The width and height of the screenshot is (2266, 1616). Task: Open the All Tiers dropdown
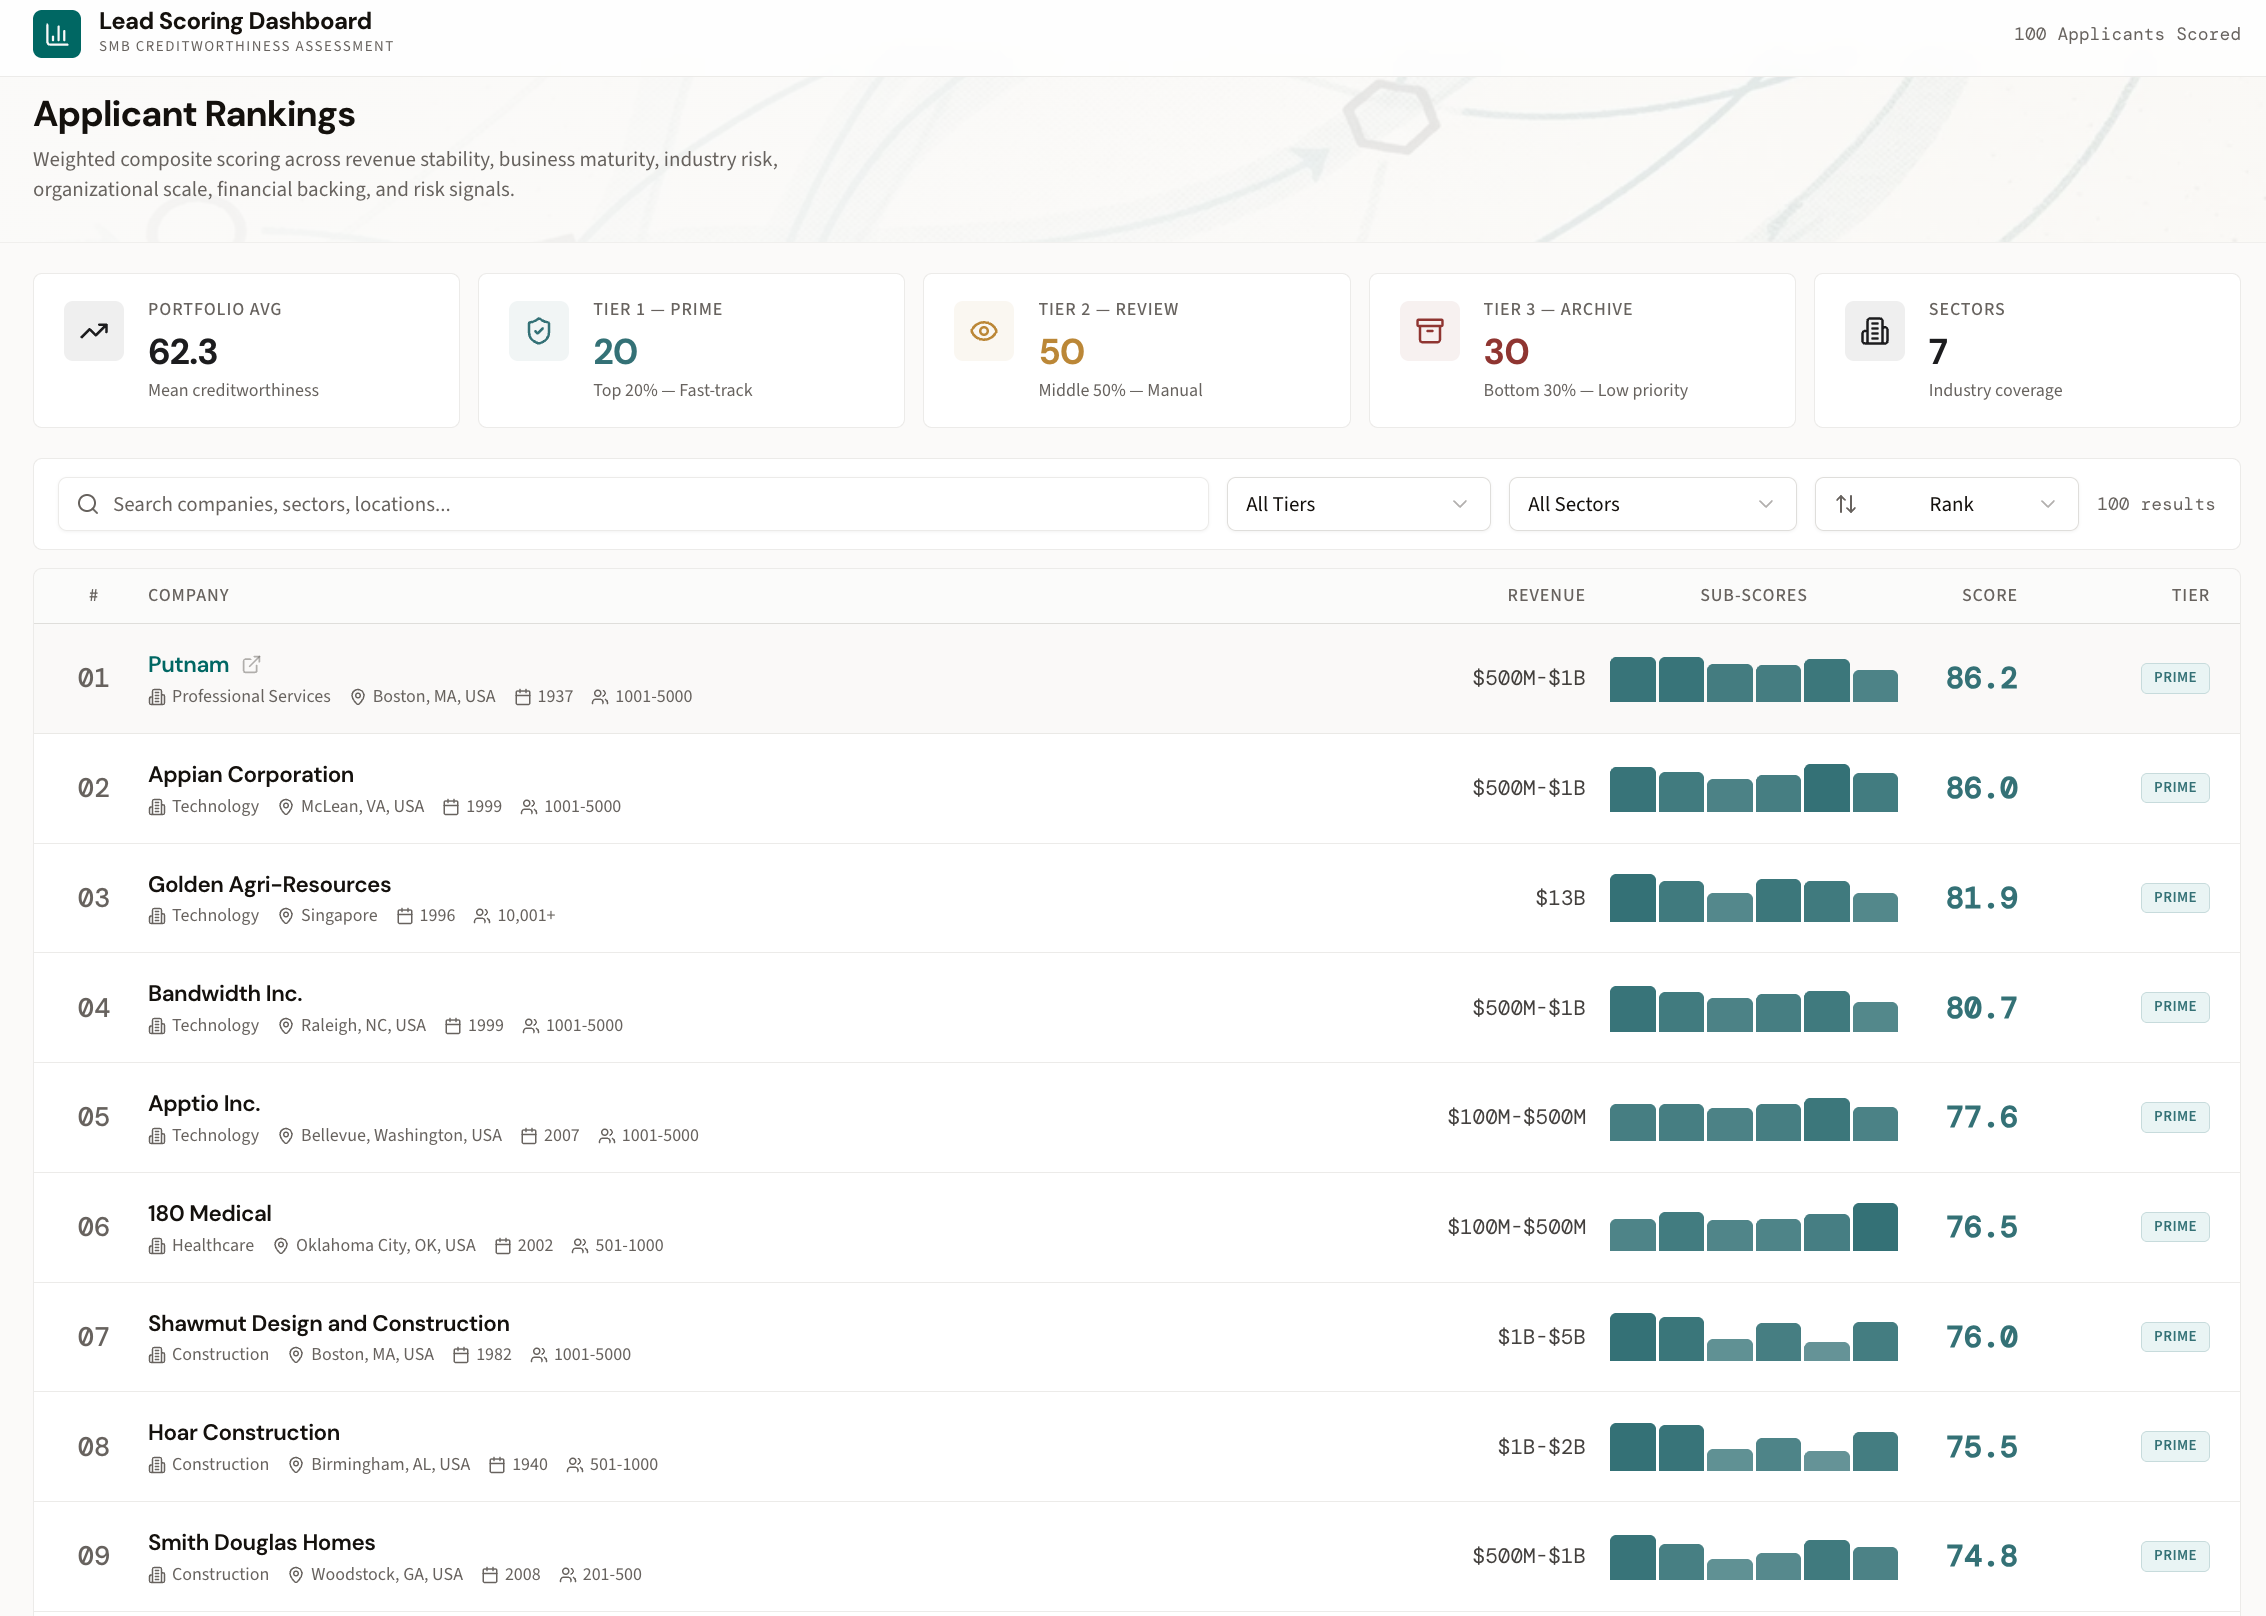click(1358, 504)
